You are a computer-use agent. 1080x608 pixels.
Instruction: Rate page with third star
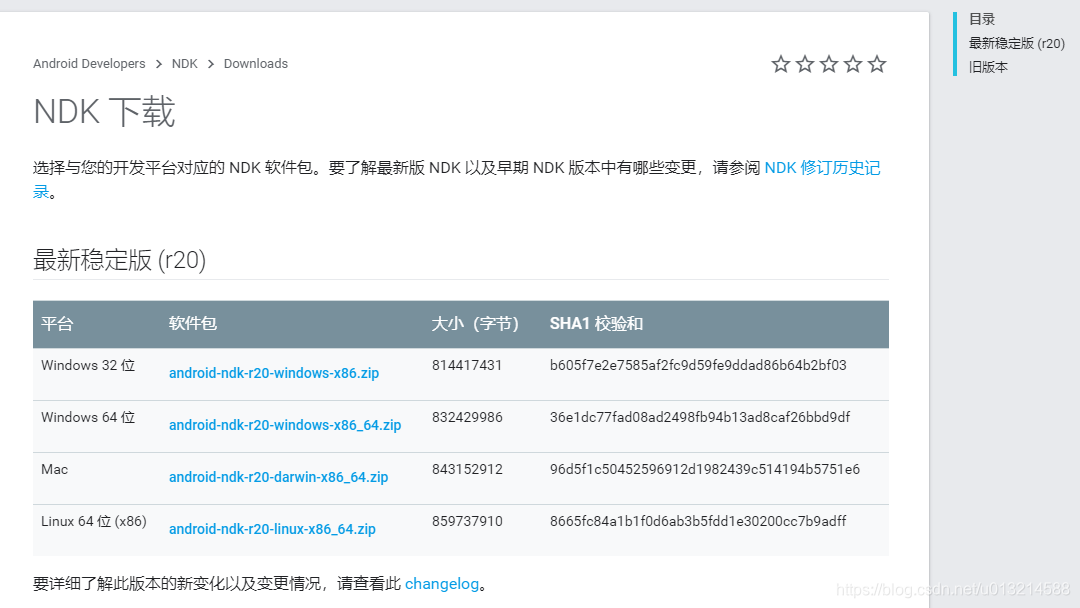829,64
